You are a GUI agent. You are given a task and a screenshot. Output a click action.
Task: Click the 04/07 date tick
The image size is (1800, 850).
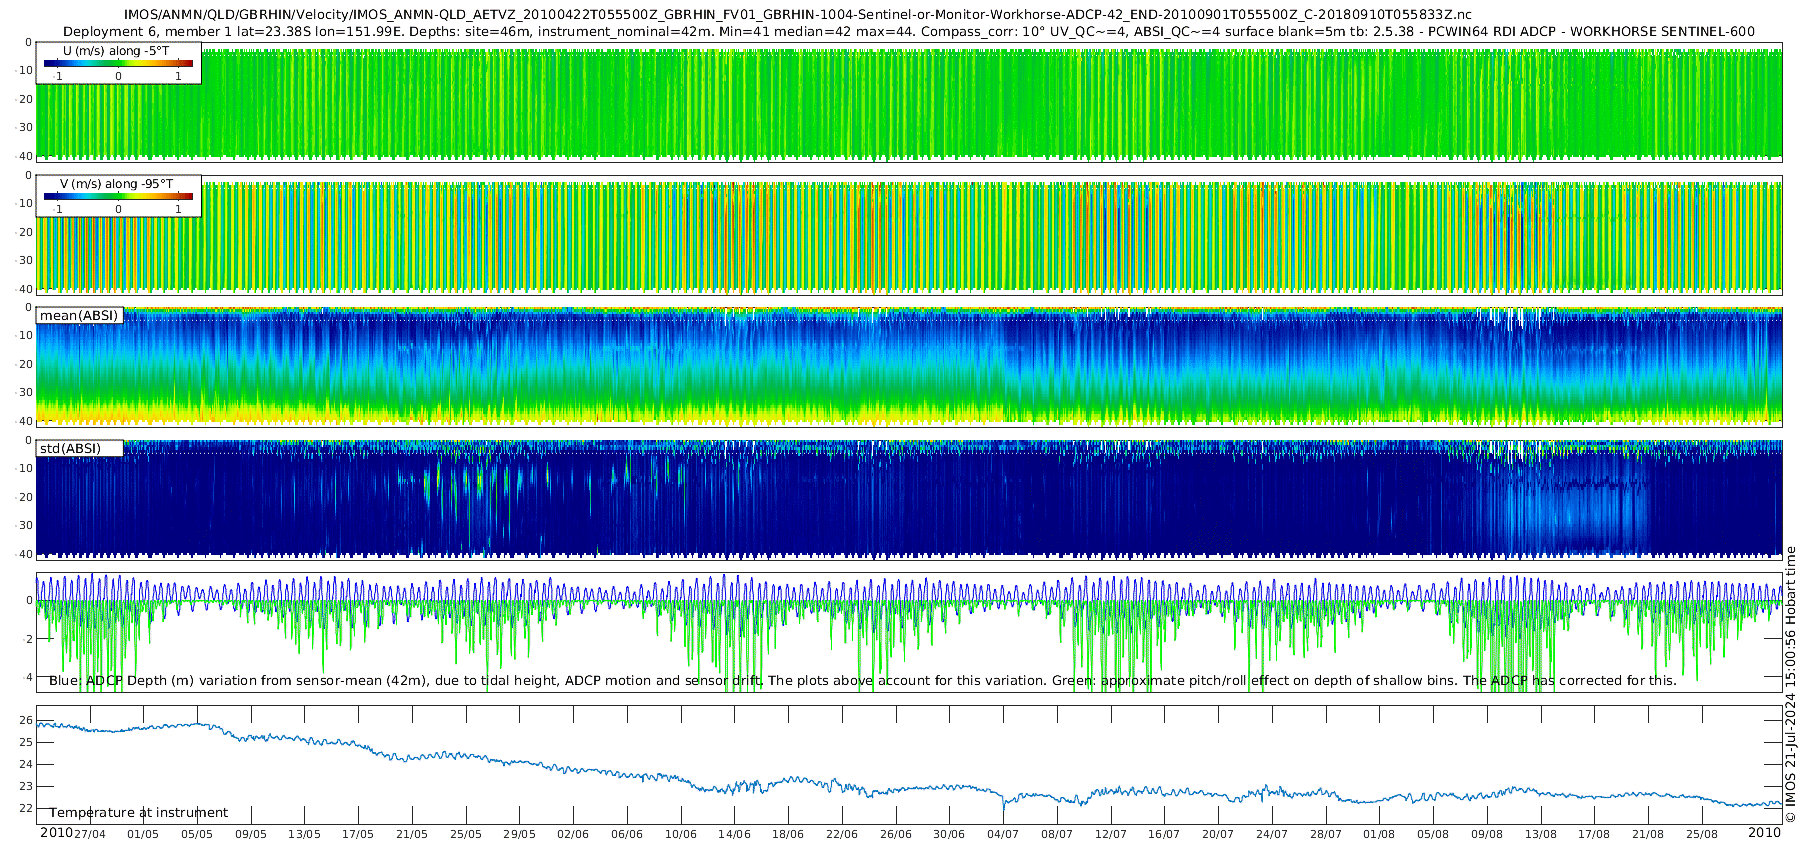click(1003, 834)
